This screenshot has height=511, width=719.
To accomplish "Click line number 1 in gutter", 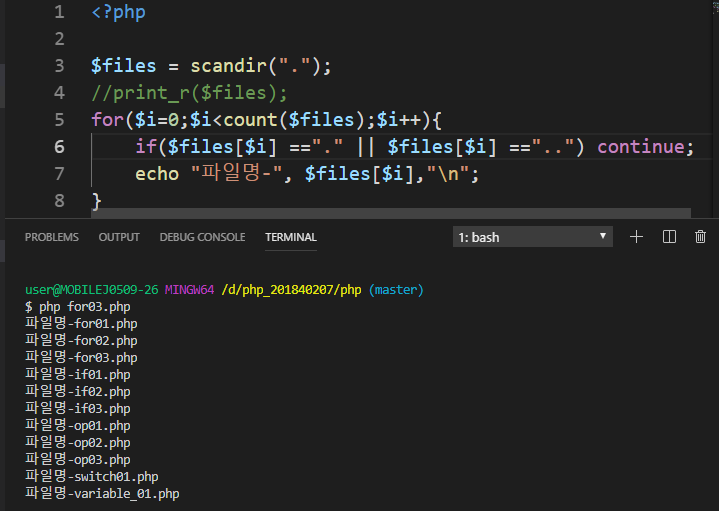I will coord(59,12).
